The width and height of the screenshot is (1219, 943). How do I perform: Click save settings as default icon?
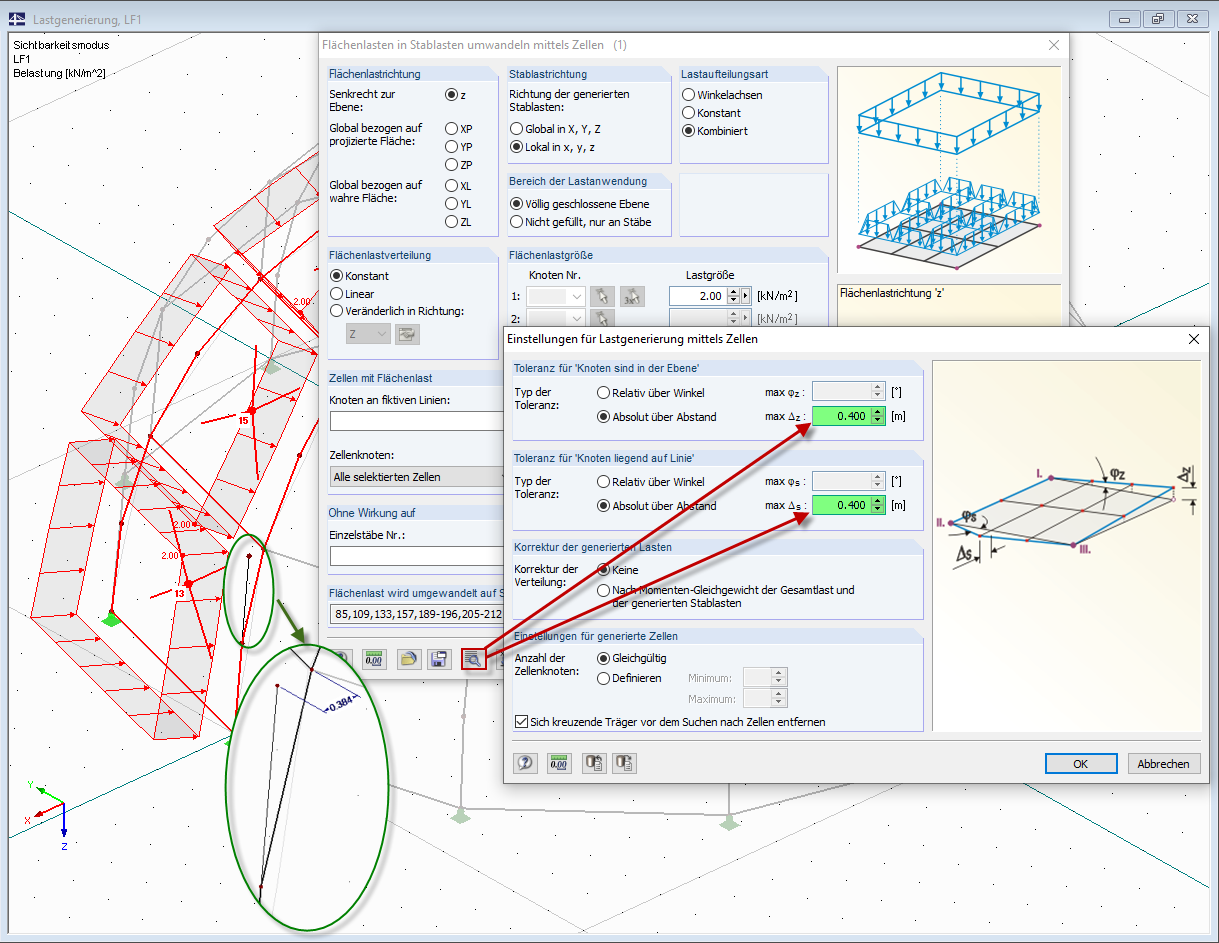(624, 763)
